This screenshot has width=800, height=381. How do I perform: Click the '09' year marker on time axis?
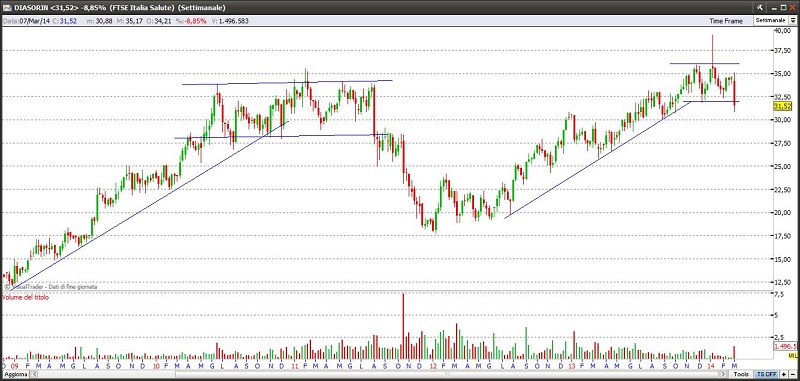pyautogui.click(x=14, y=366)
